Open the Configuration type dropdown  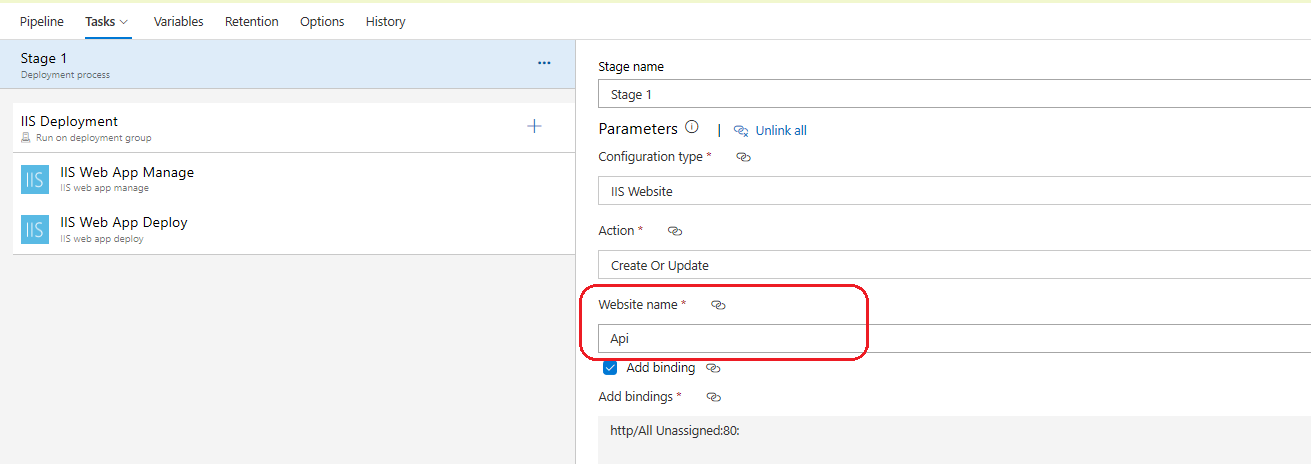(954, 191)
